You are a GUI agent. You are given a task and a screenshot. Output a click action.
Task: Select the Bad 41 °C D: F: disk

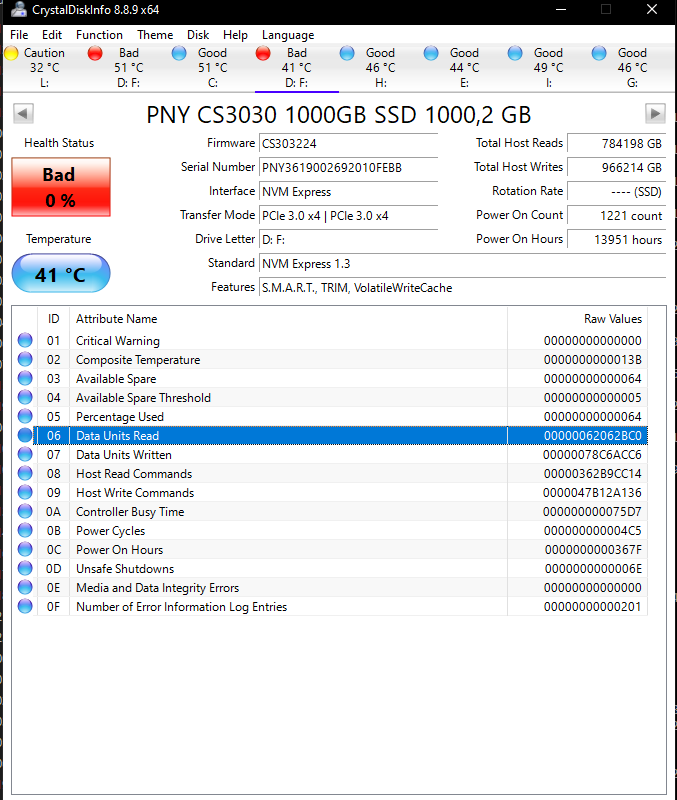(x=297, y=67)
